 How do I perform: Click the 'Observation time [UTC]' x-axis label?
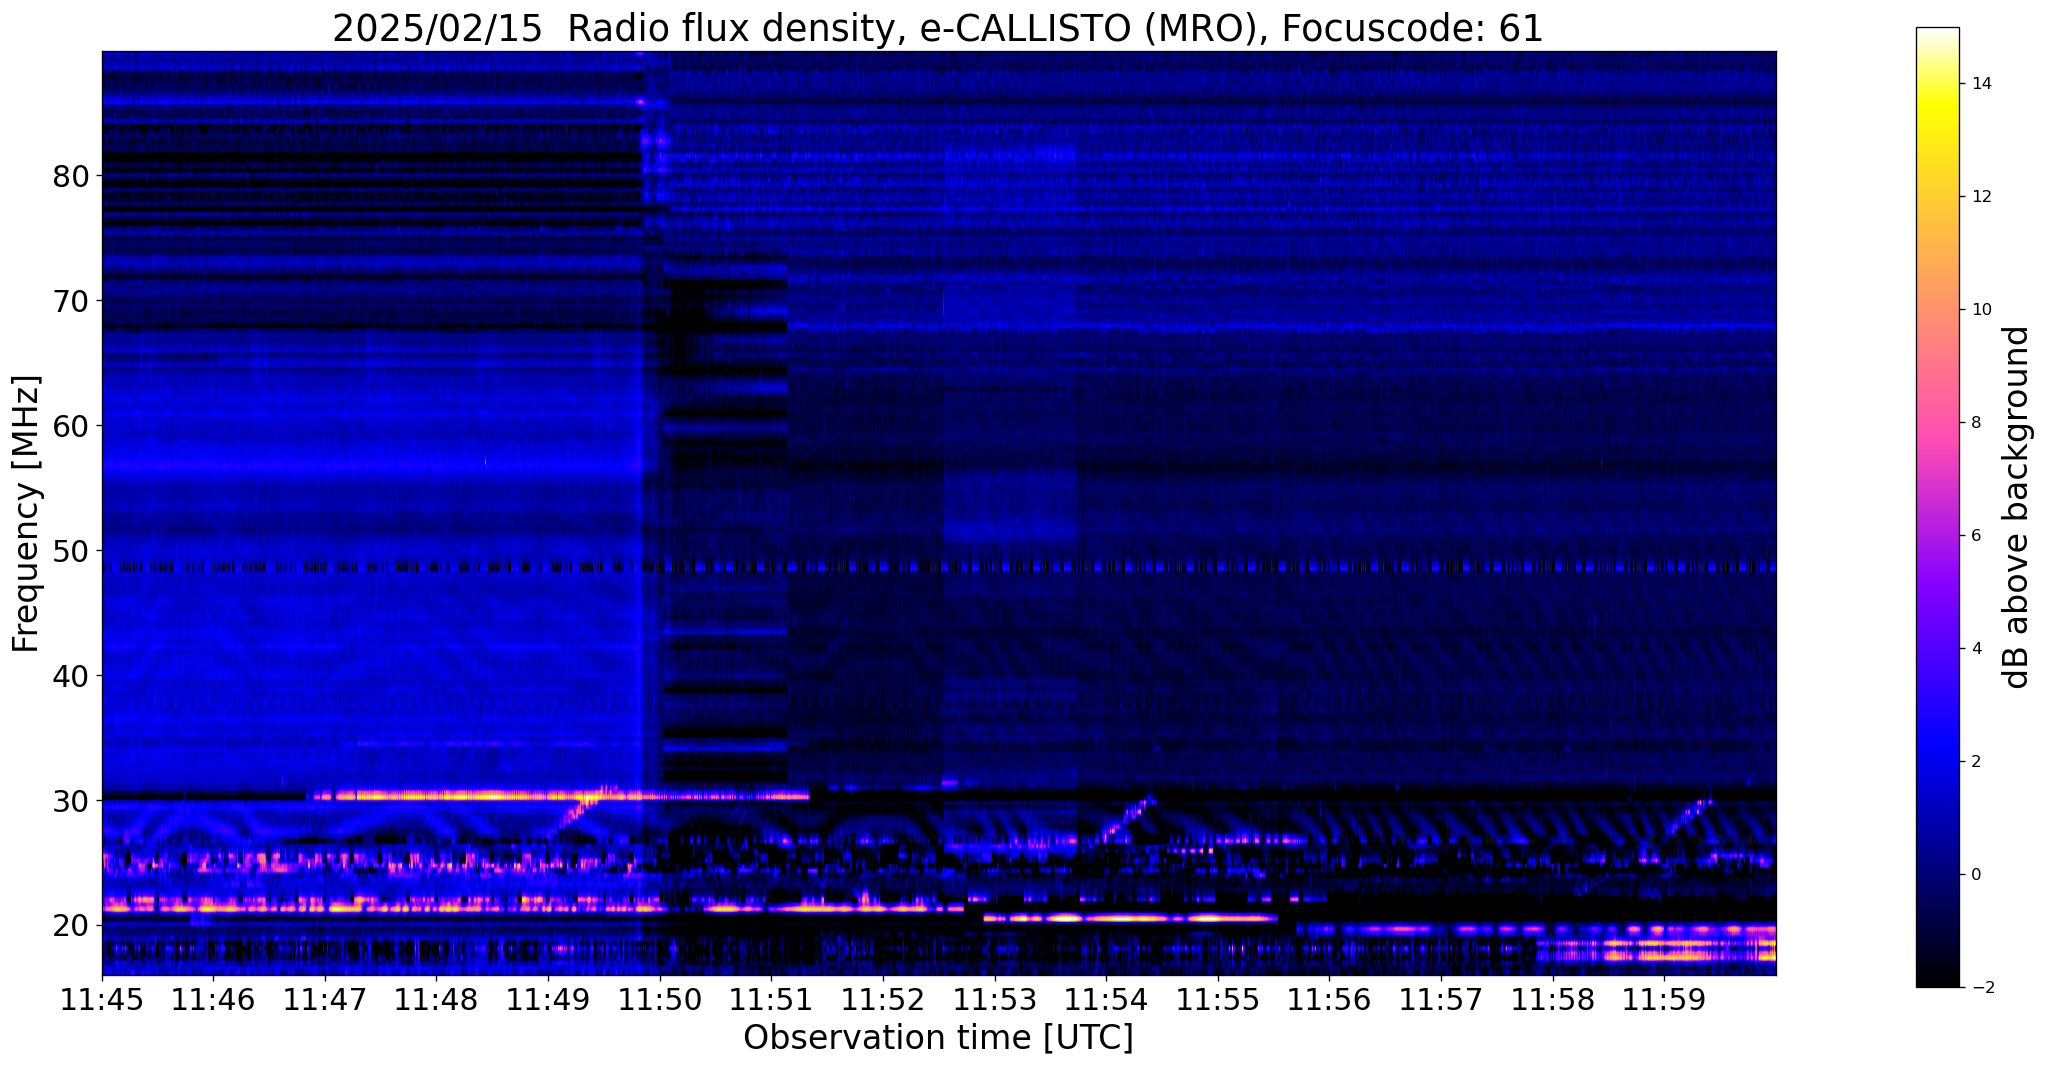click(x=938, y=1038)
